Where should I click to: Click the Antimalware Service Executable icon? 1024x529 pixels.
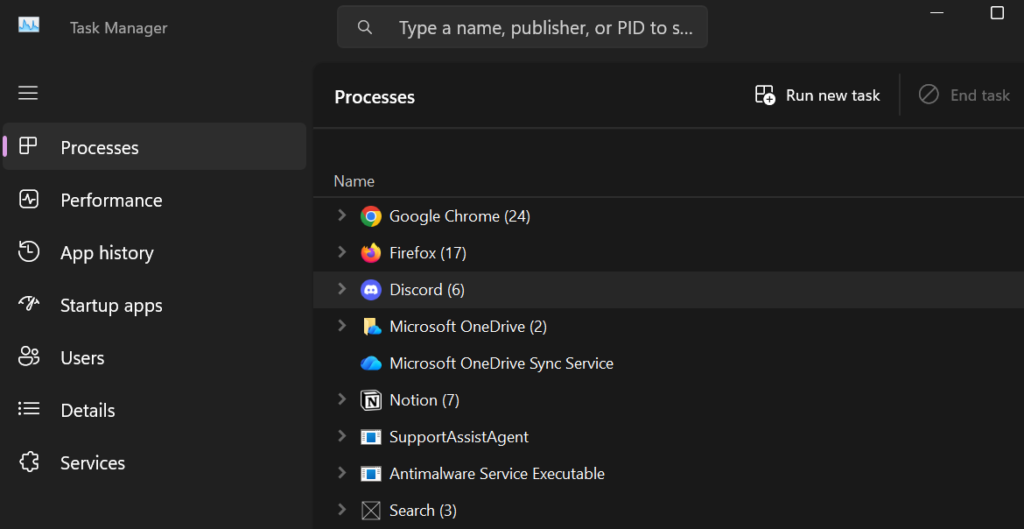371,473
